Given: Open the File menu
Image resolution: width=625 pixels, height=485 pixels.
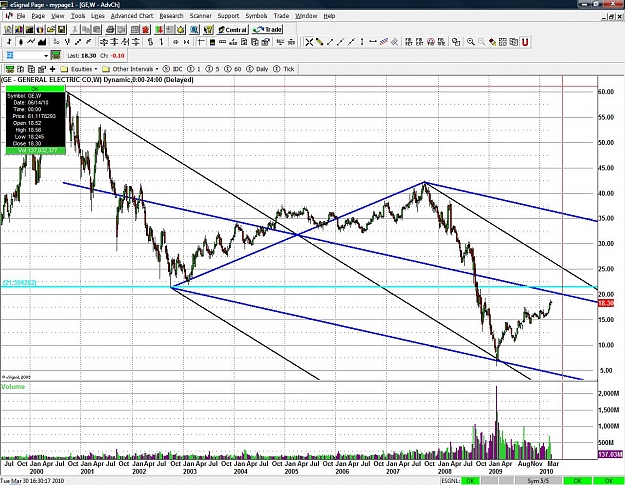Looking at the screenshot, I should [x=21, y=16].
